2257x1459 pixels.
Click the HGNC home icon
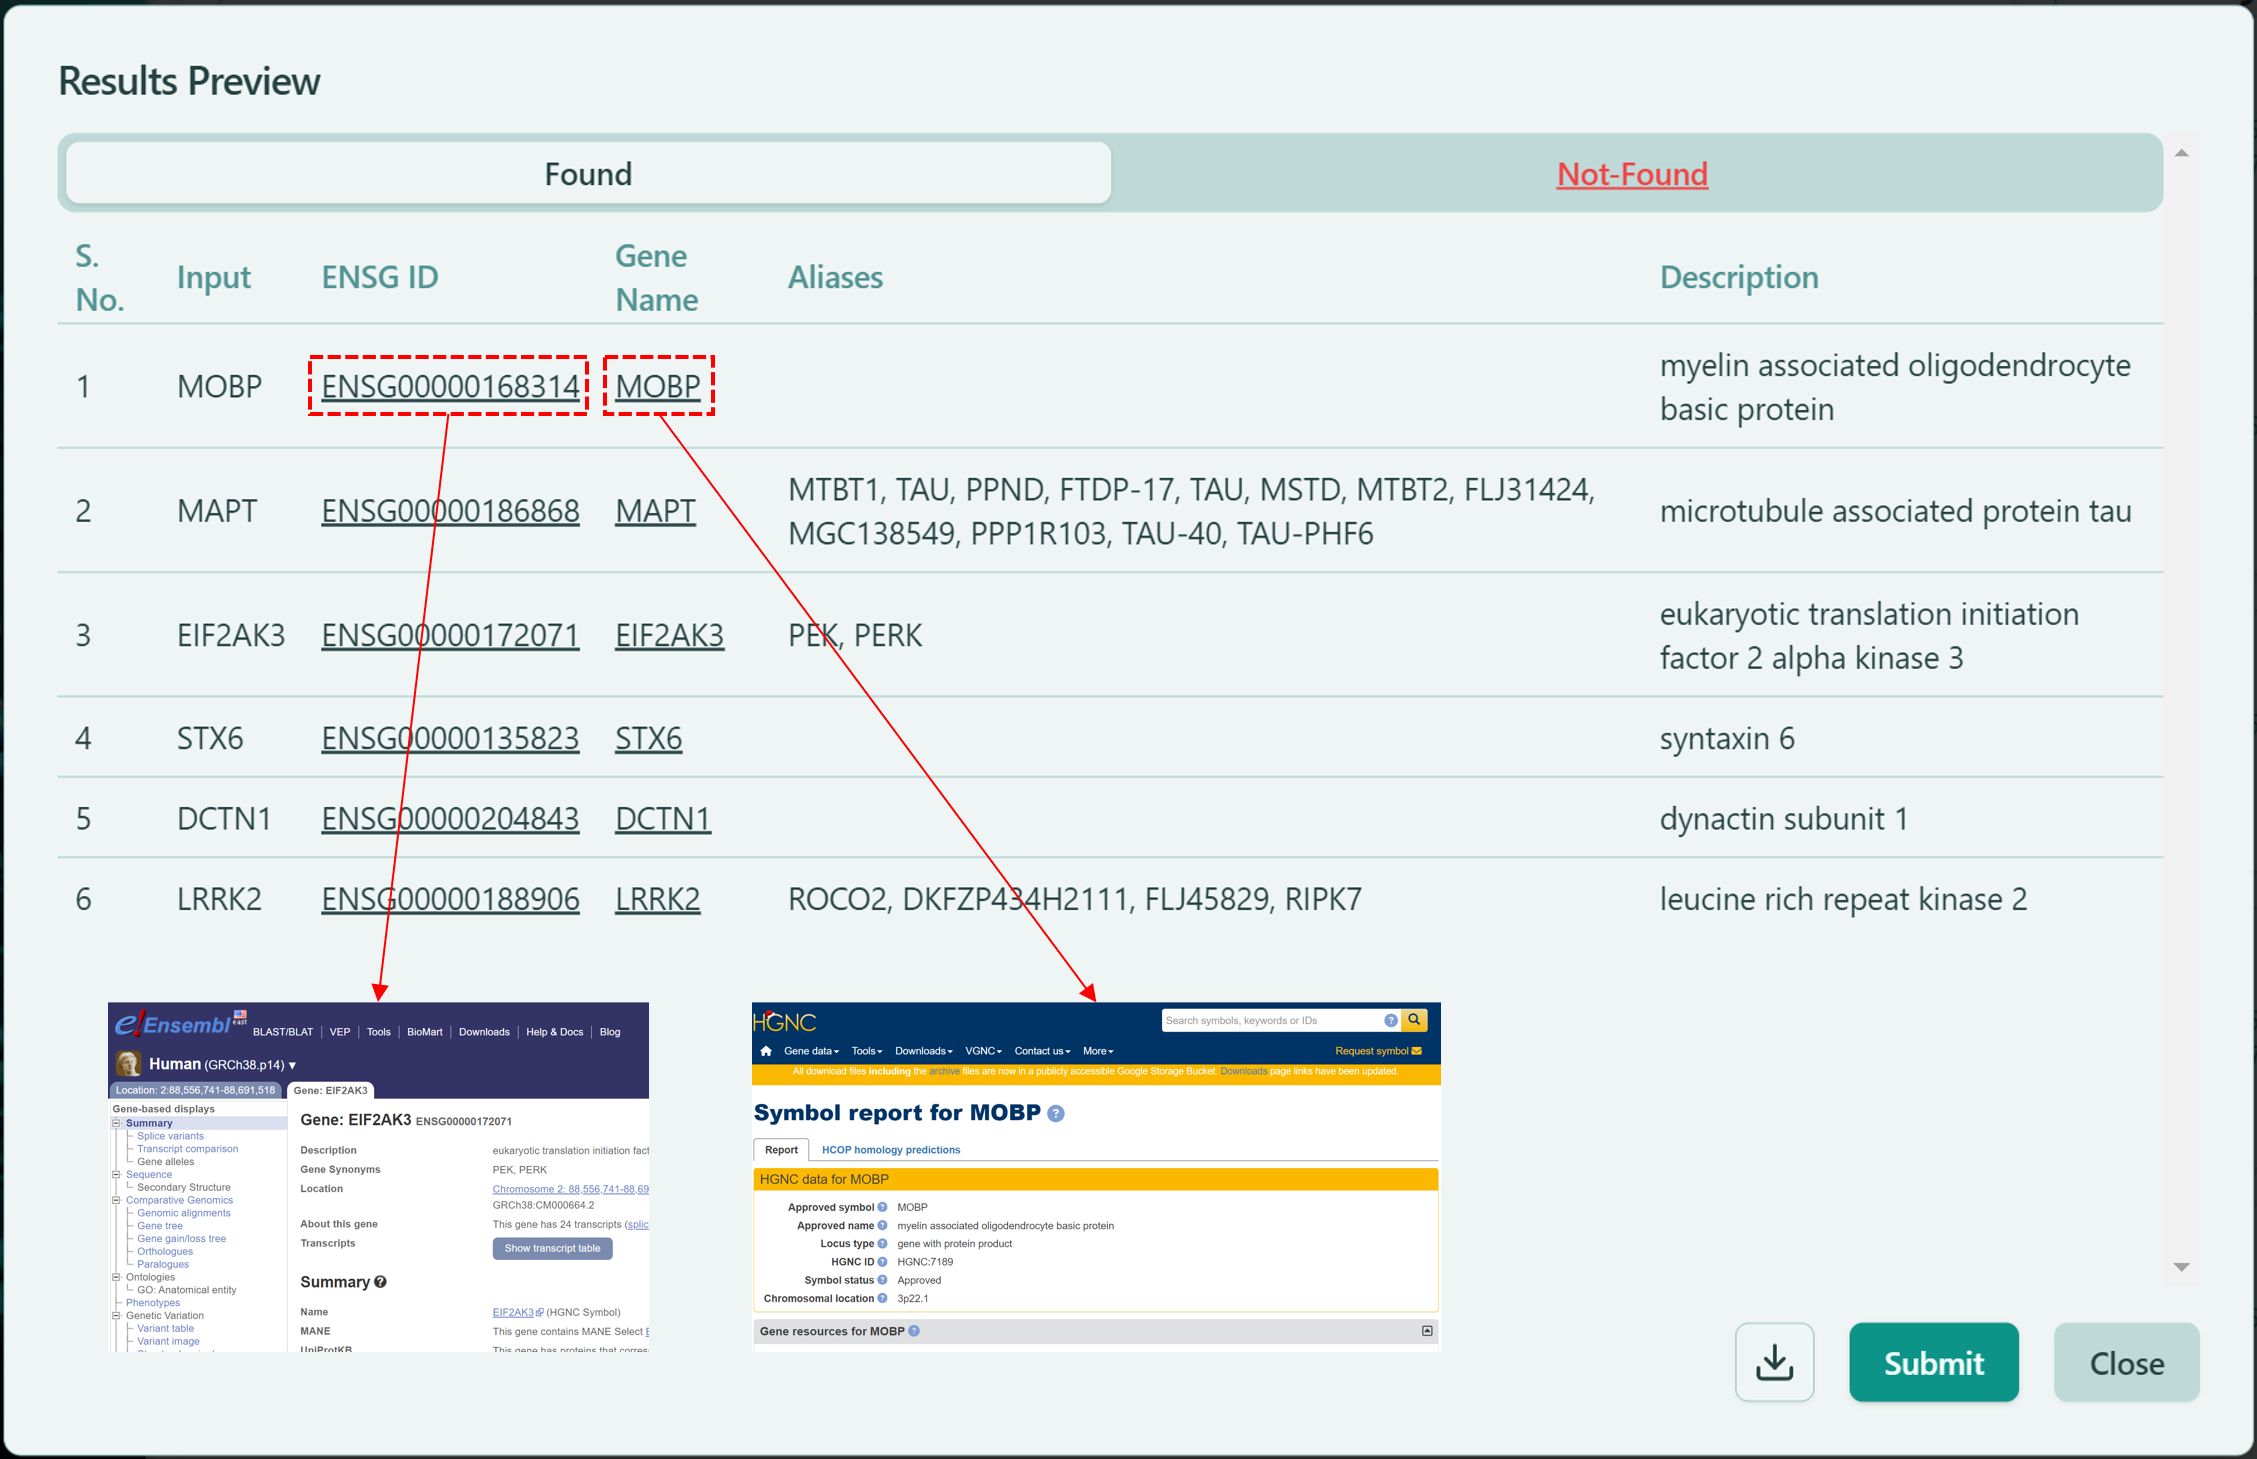[x=766, y=1051]
